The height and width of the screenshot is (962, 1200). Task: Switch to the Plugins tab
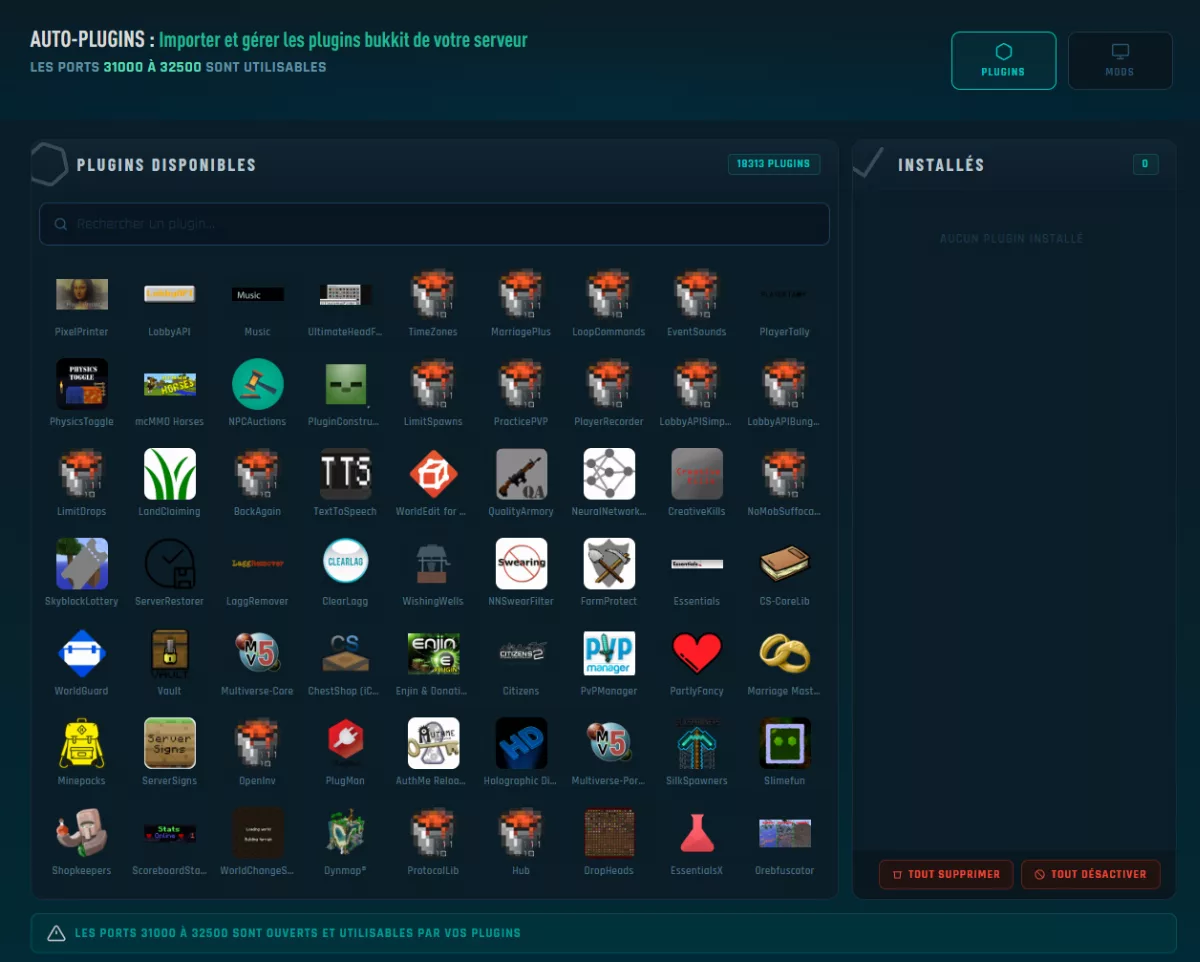coord(1004,61)
